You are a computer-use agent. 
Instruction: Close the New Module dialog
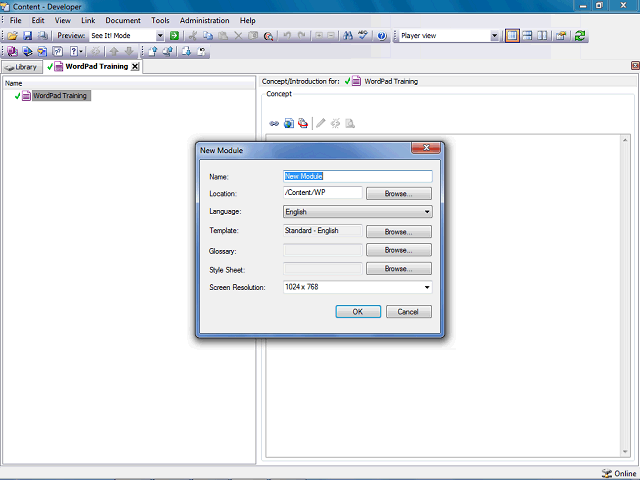pos(426,148)
